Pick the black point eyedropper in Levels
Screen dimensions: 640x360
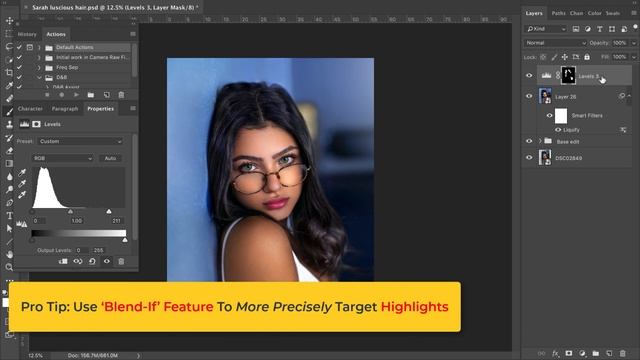coord(22,173)
